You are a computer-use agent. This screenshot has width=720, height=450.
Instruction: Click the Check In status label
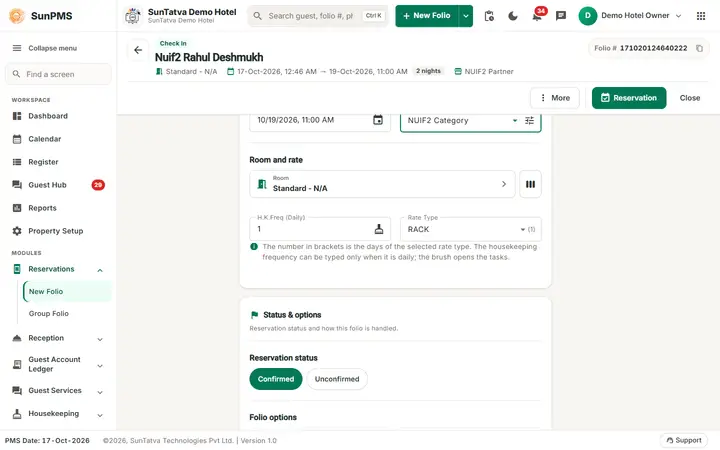pyautogui.click(x=173, y=43)
